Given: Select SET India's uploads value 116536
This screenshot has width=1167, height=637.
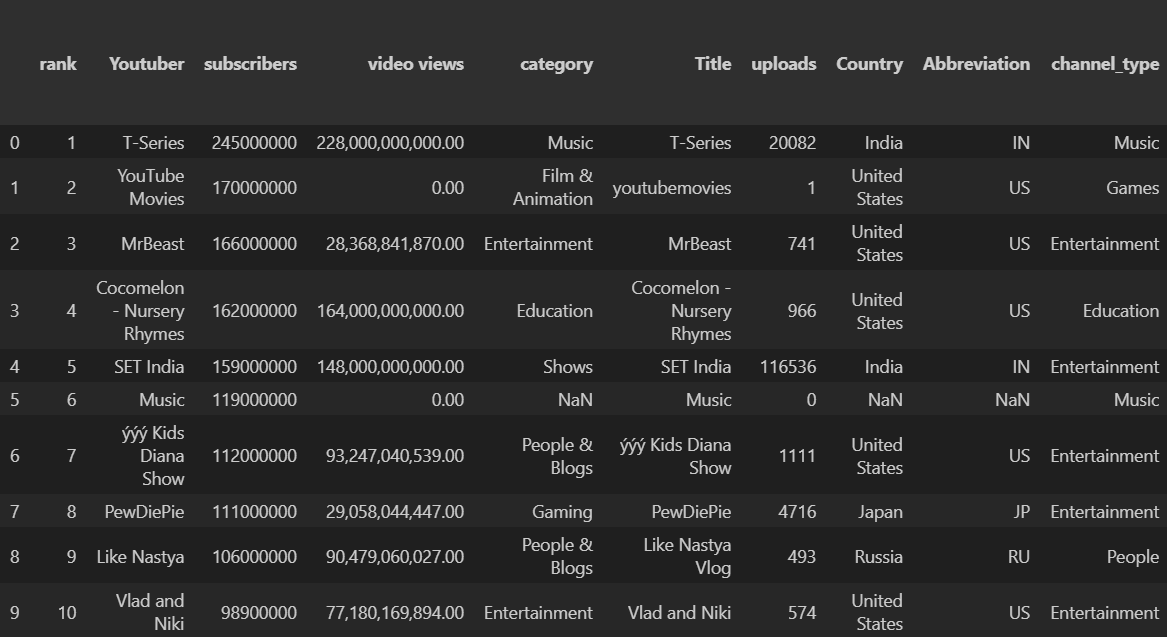Looking at the screenshot, I should point(788,367).
